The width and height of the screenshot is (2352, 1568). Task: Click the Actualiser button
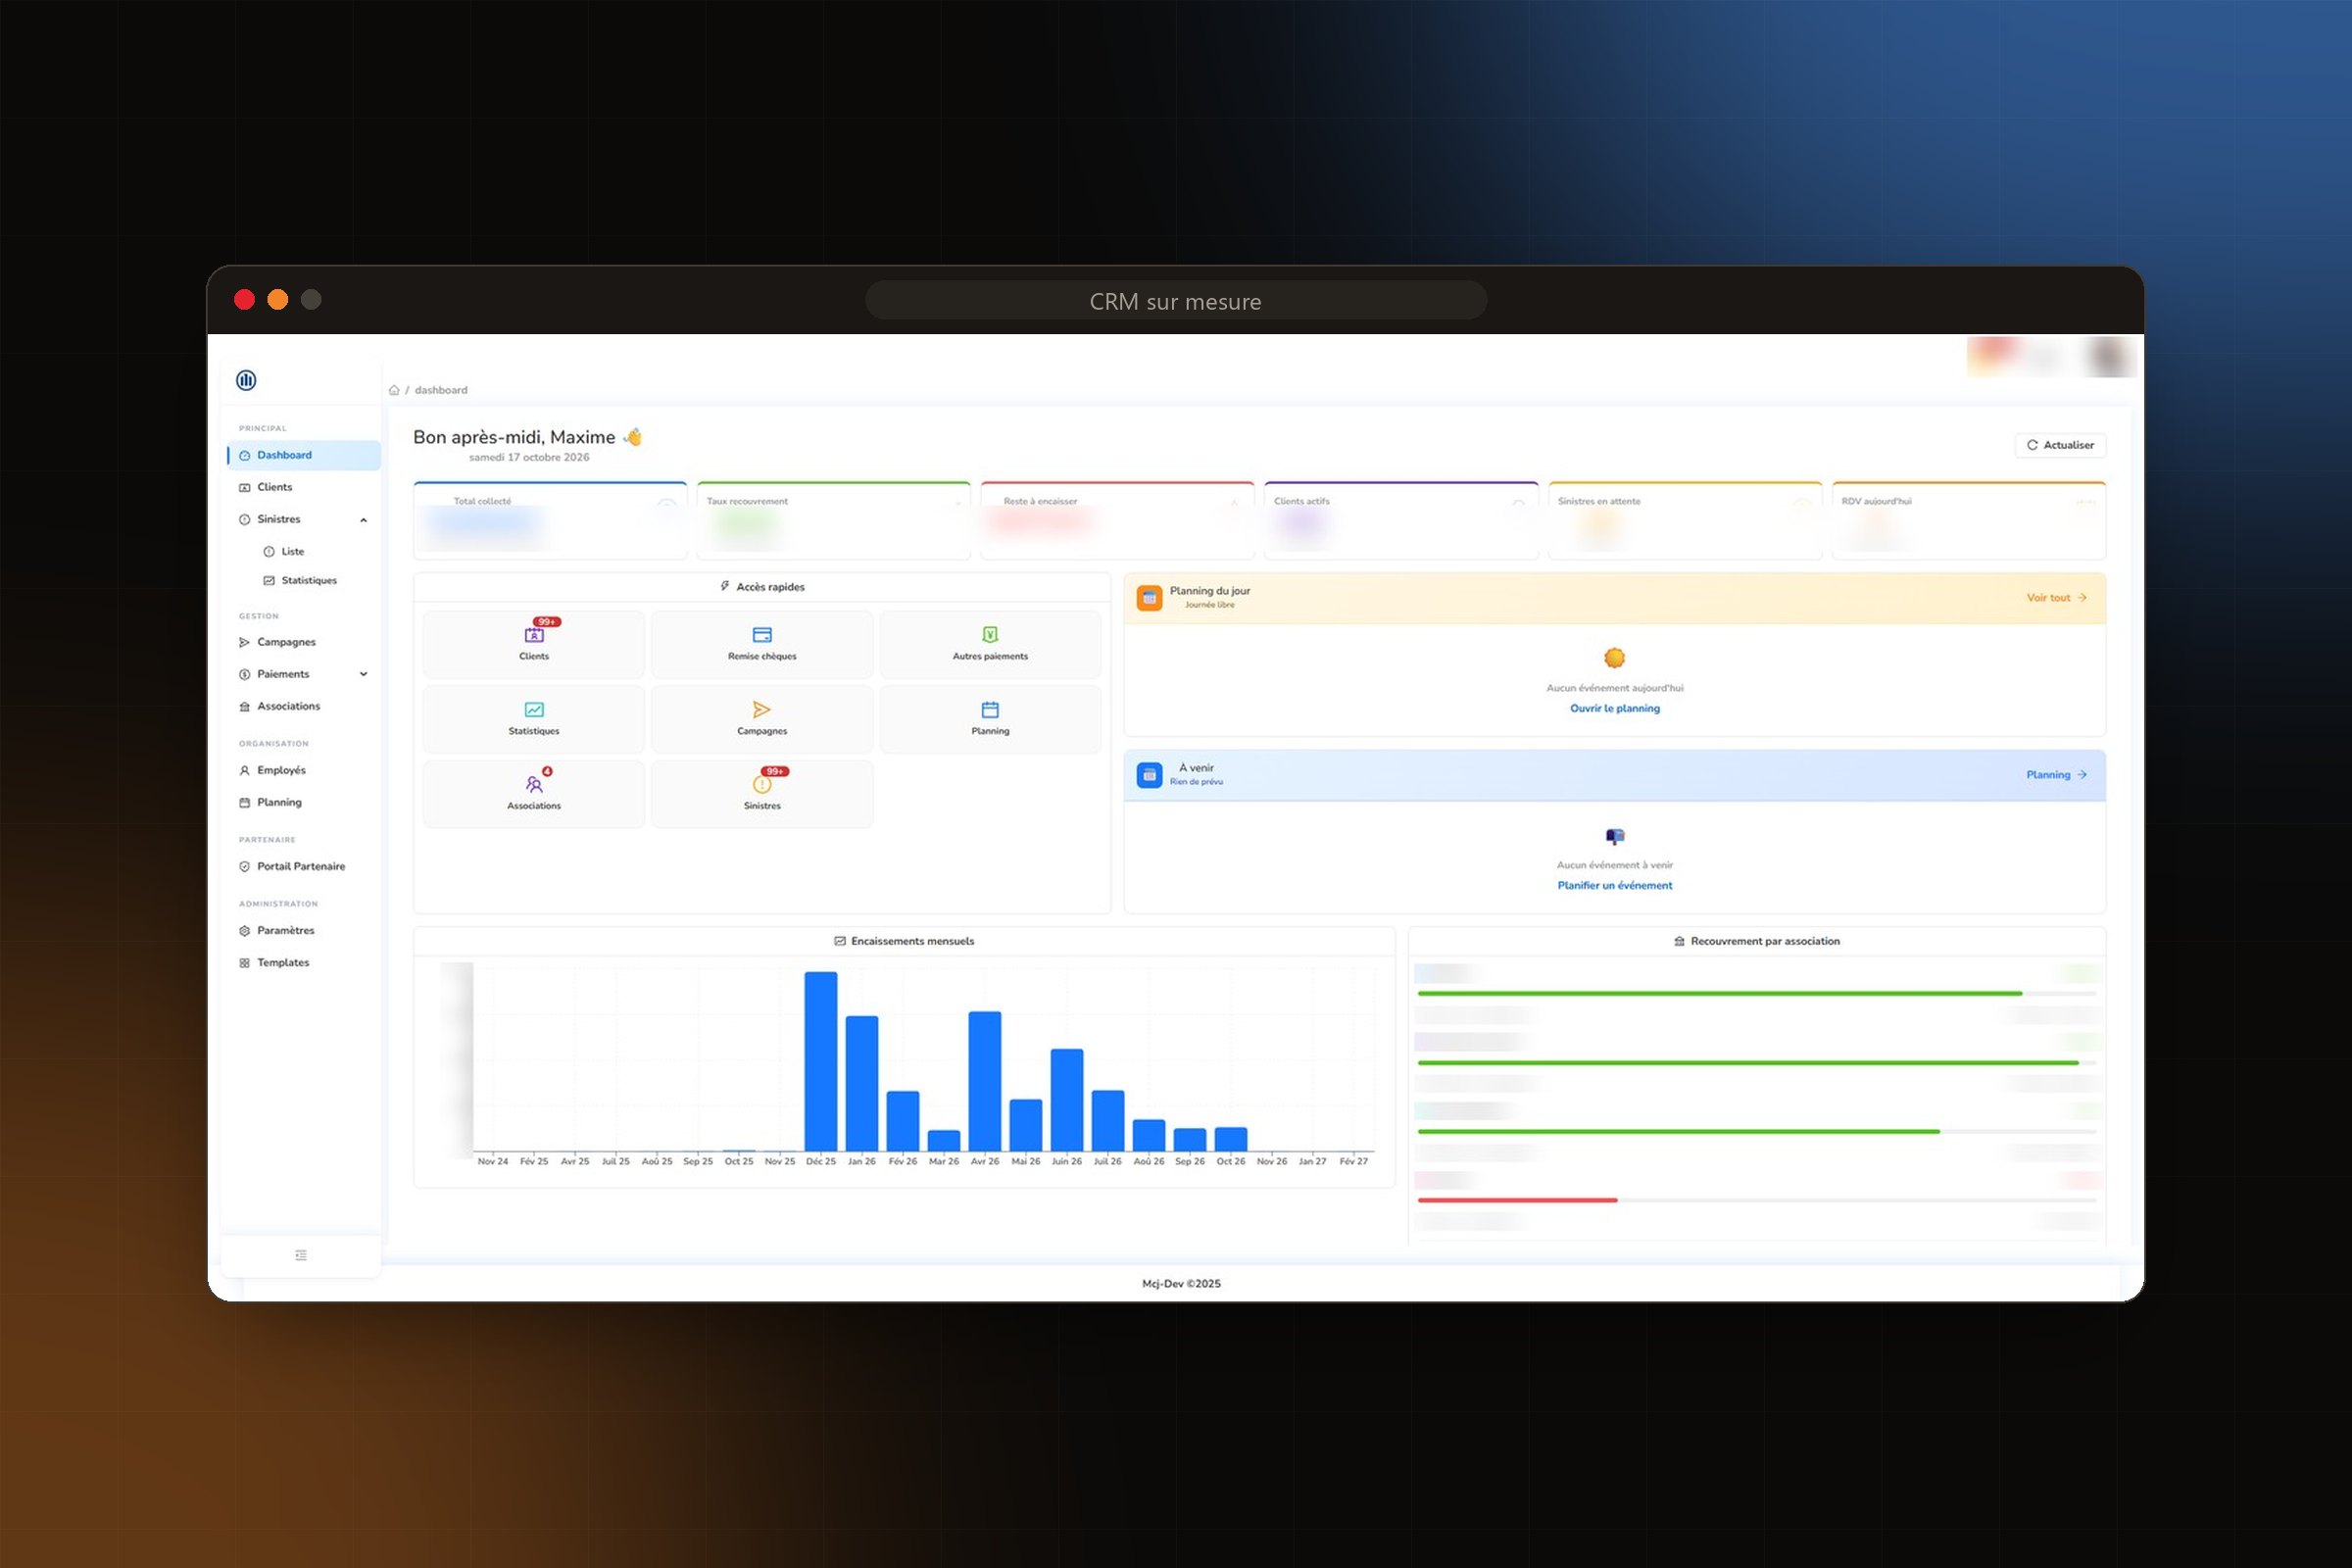pos(2060,445)
